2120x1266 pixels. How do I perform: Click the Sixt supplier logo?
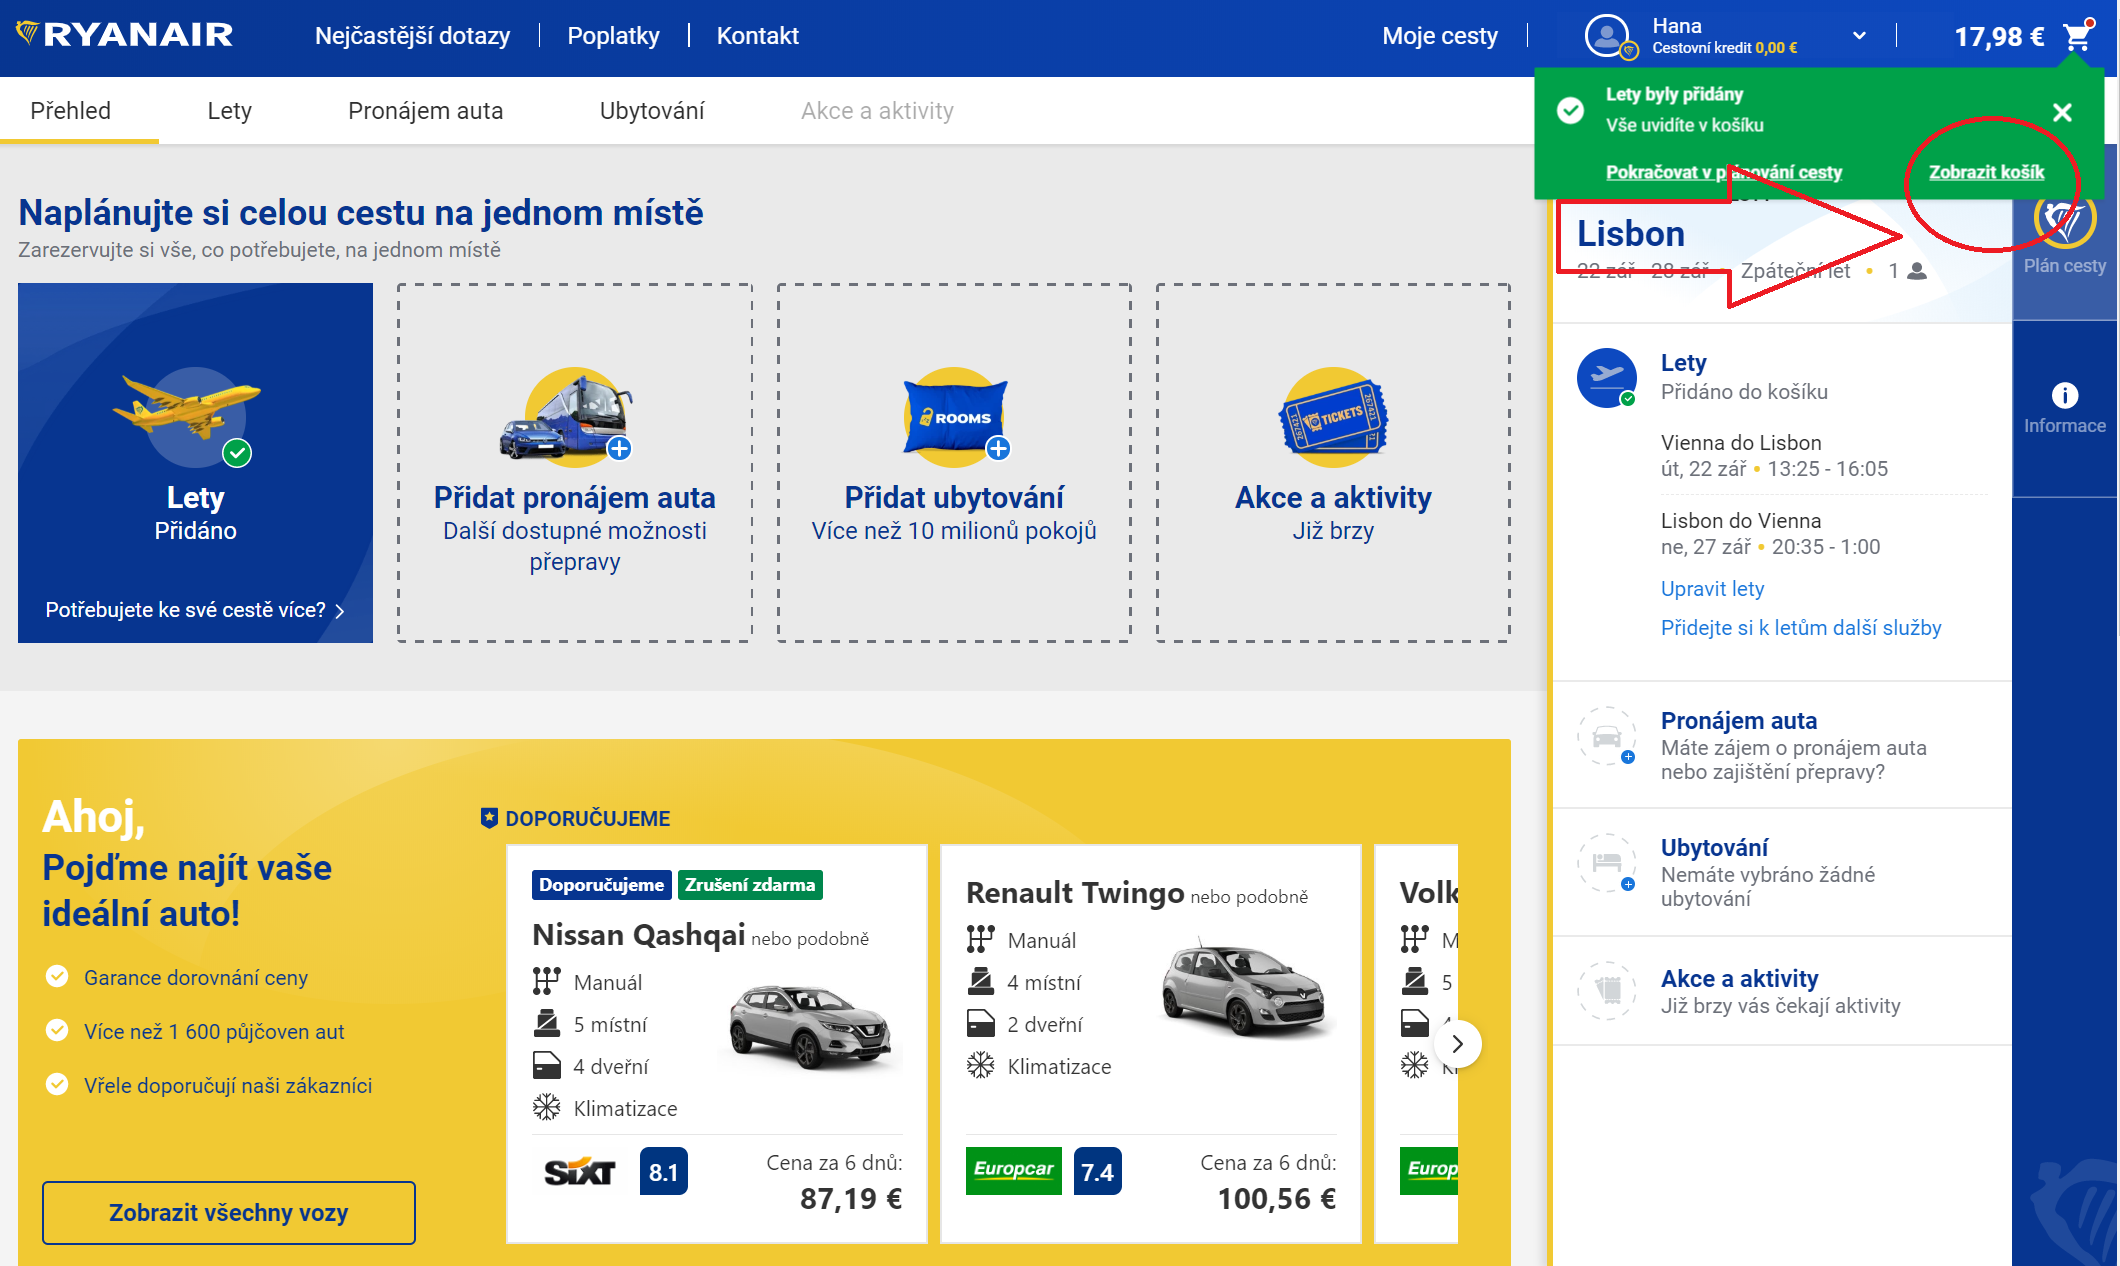tap(579, 1172)
